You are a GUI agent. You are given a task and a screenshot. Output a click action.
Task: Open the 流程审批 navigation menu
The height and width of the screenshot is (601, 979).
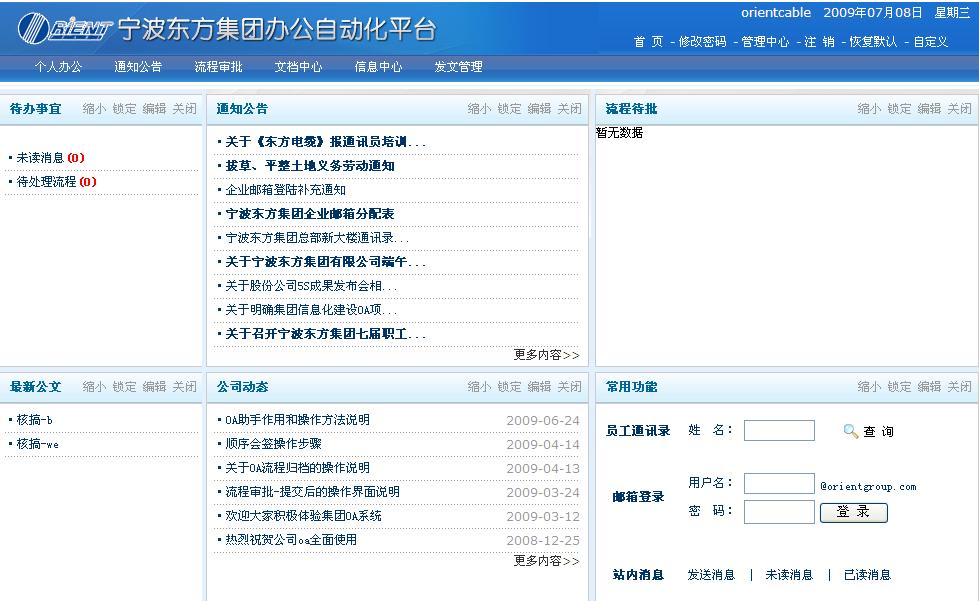point(218,67)
